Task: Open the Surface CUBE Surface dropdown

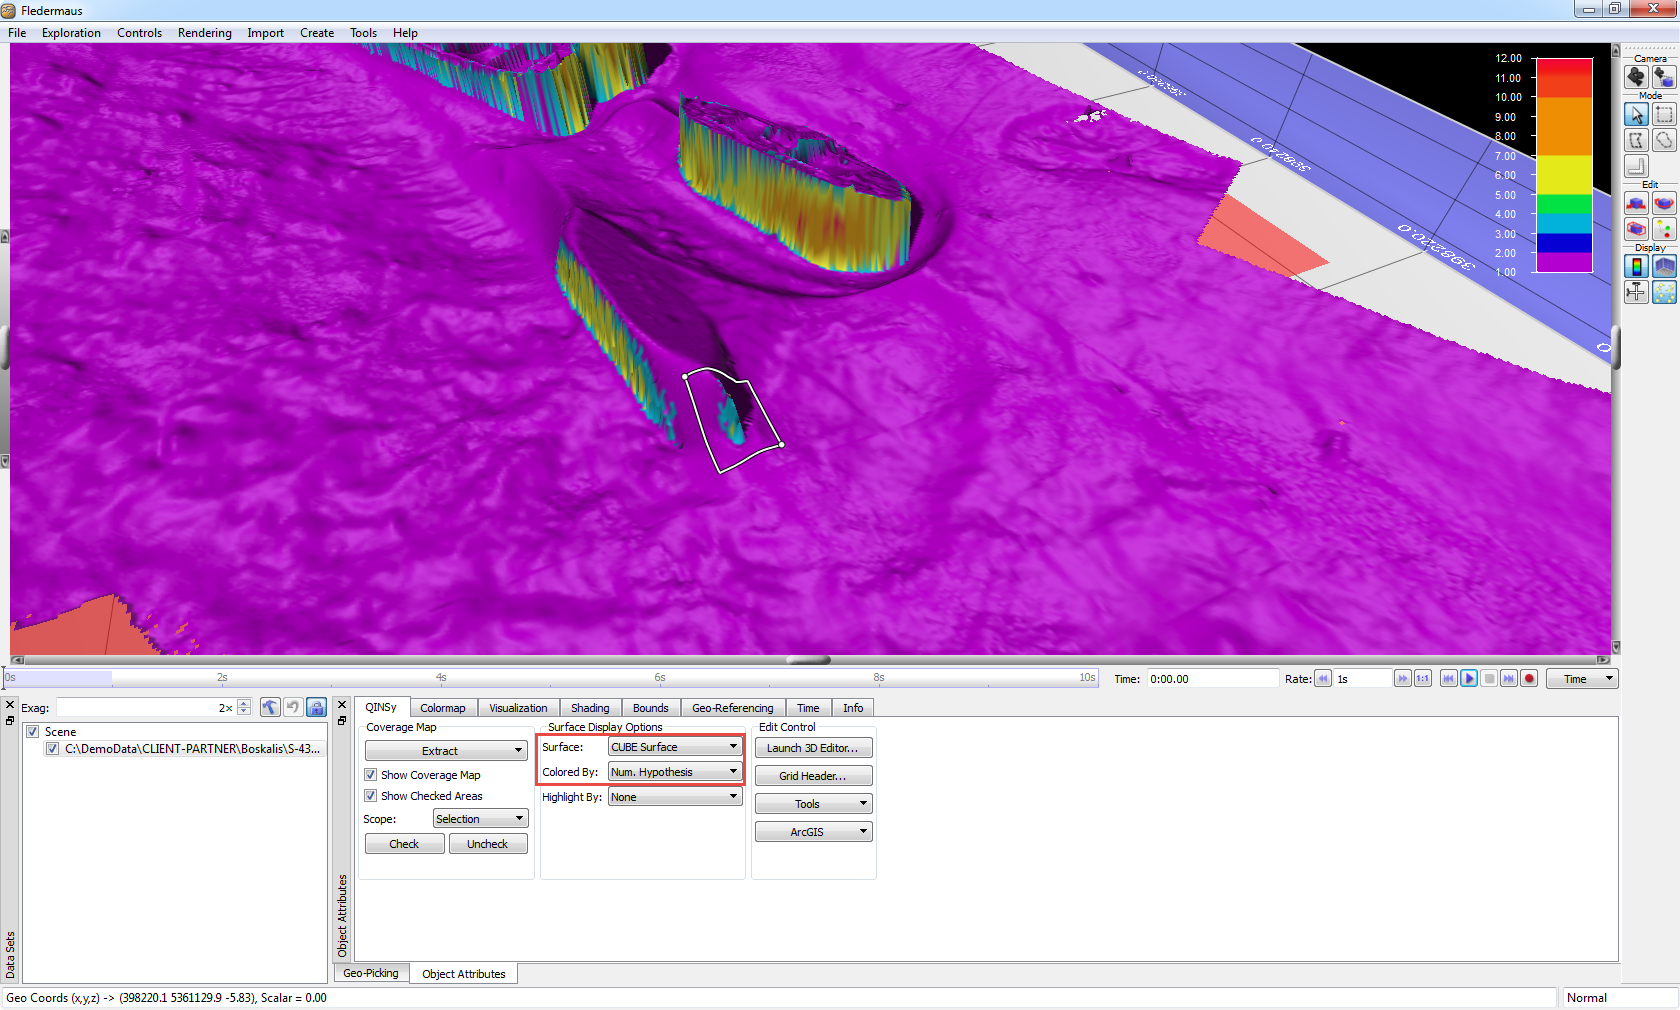Action: [x=674, y=747]
